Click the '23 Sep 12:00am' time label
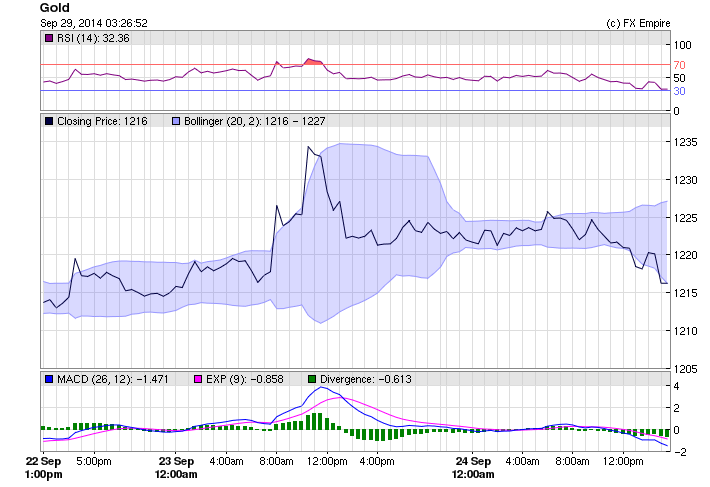This screenshot has width=710, height=487. [176, 468]
